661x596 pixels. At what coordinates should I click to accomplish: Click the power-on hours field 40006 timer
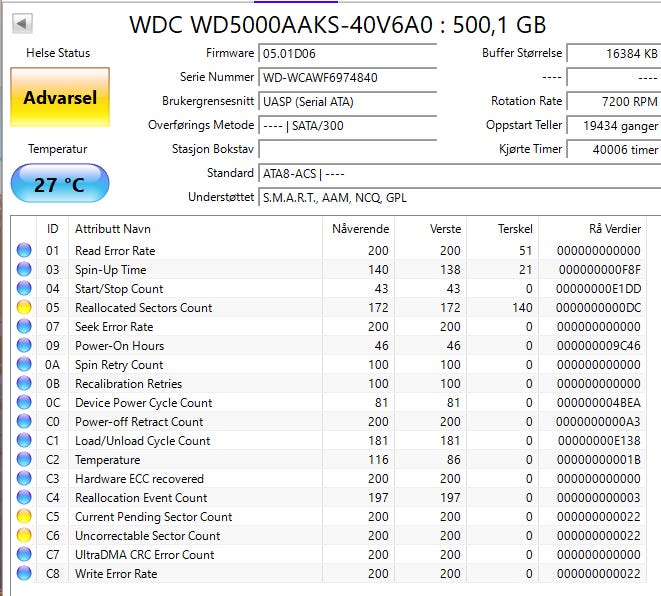click(614, 149)
